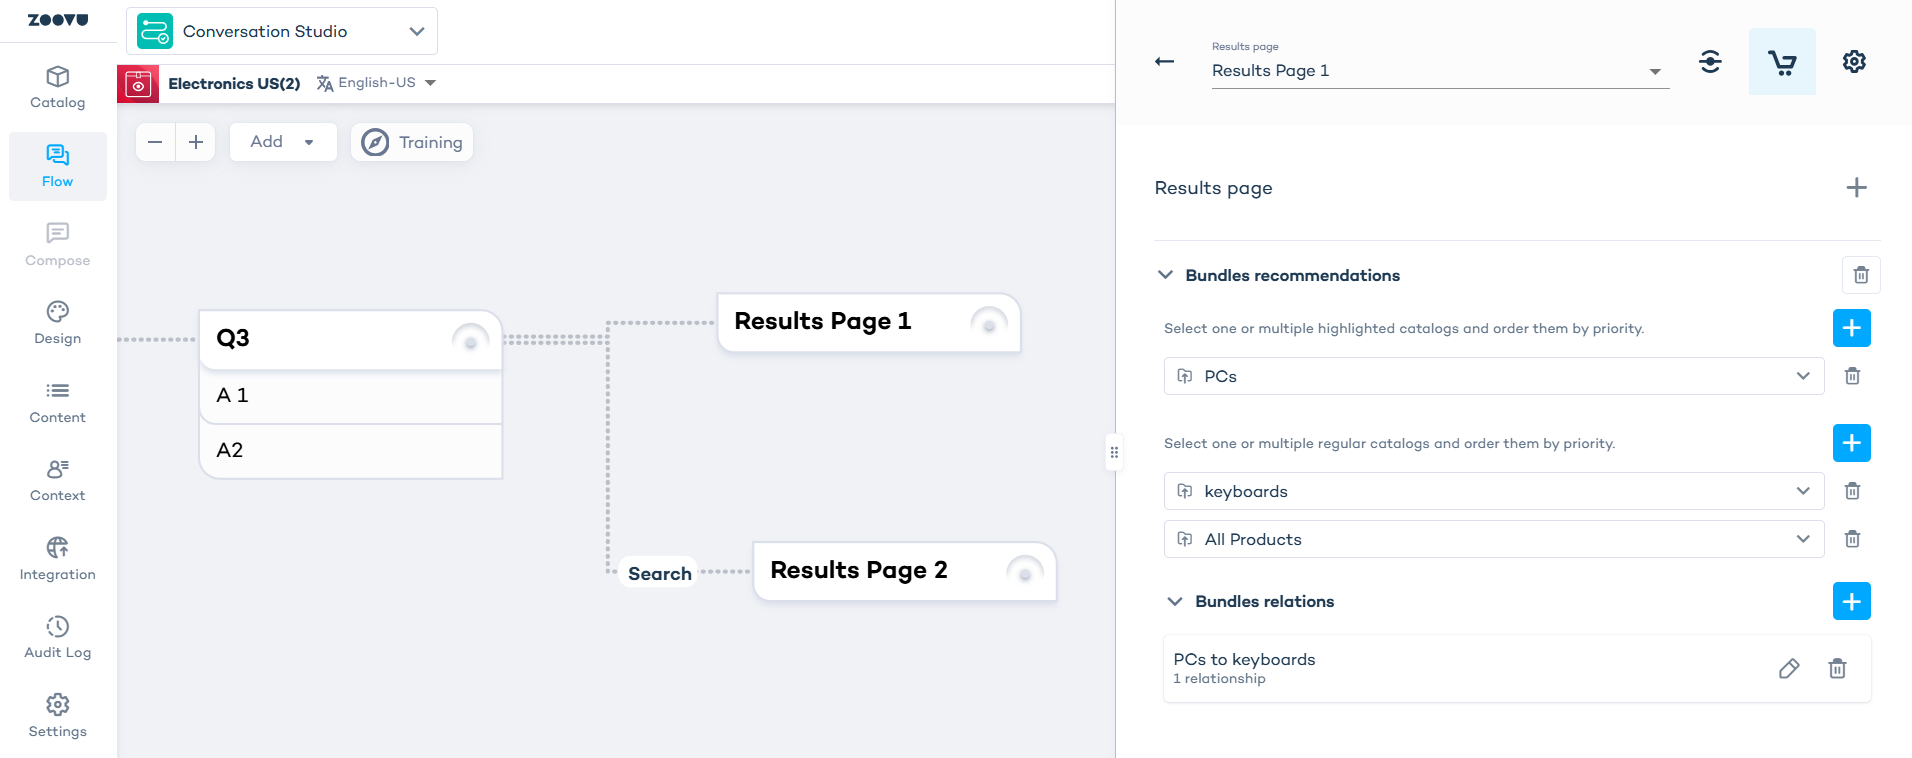This screenshot has width=1912, height=758.
Task: Add a highlighted catalog with plus
Action: tap(1852, 328)
